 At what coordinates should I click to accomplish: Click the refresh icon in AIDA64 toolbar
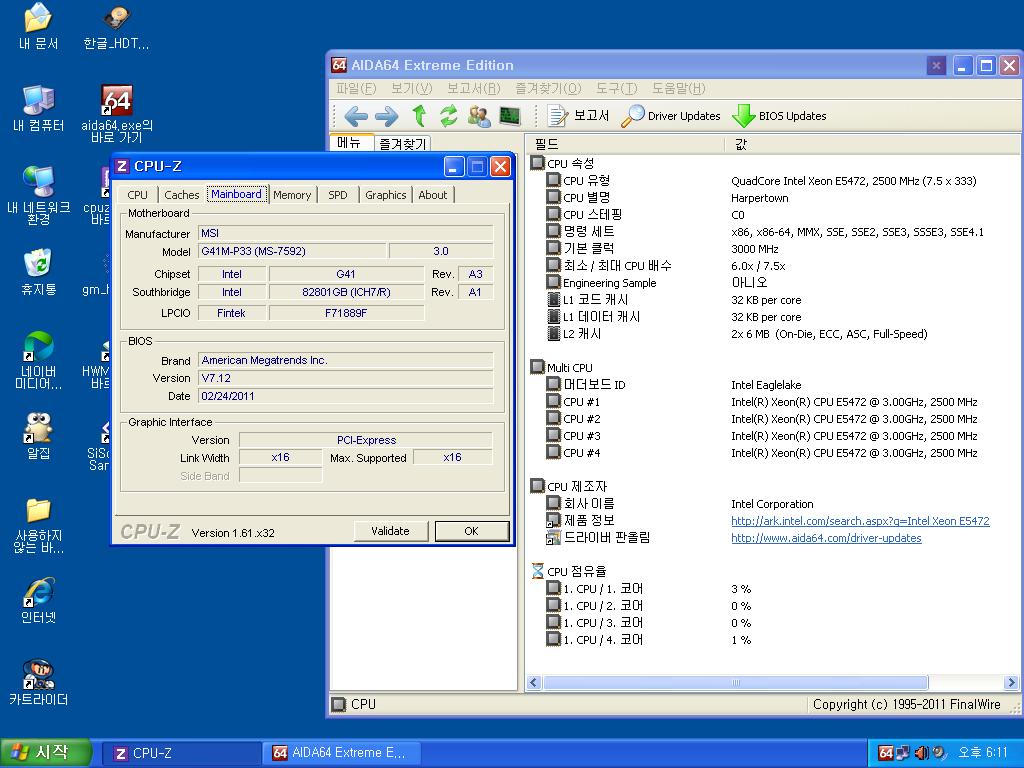[x=449, y=116]
